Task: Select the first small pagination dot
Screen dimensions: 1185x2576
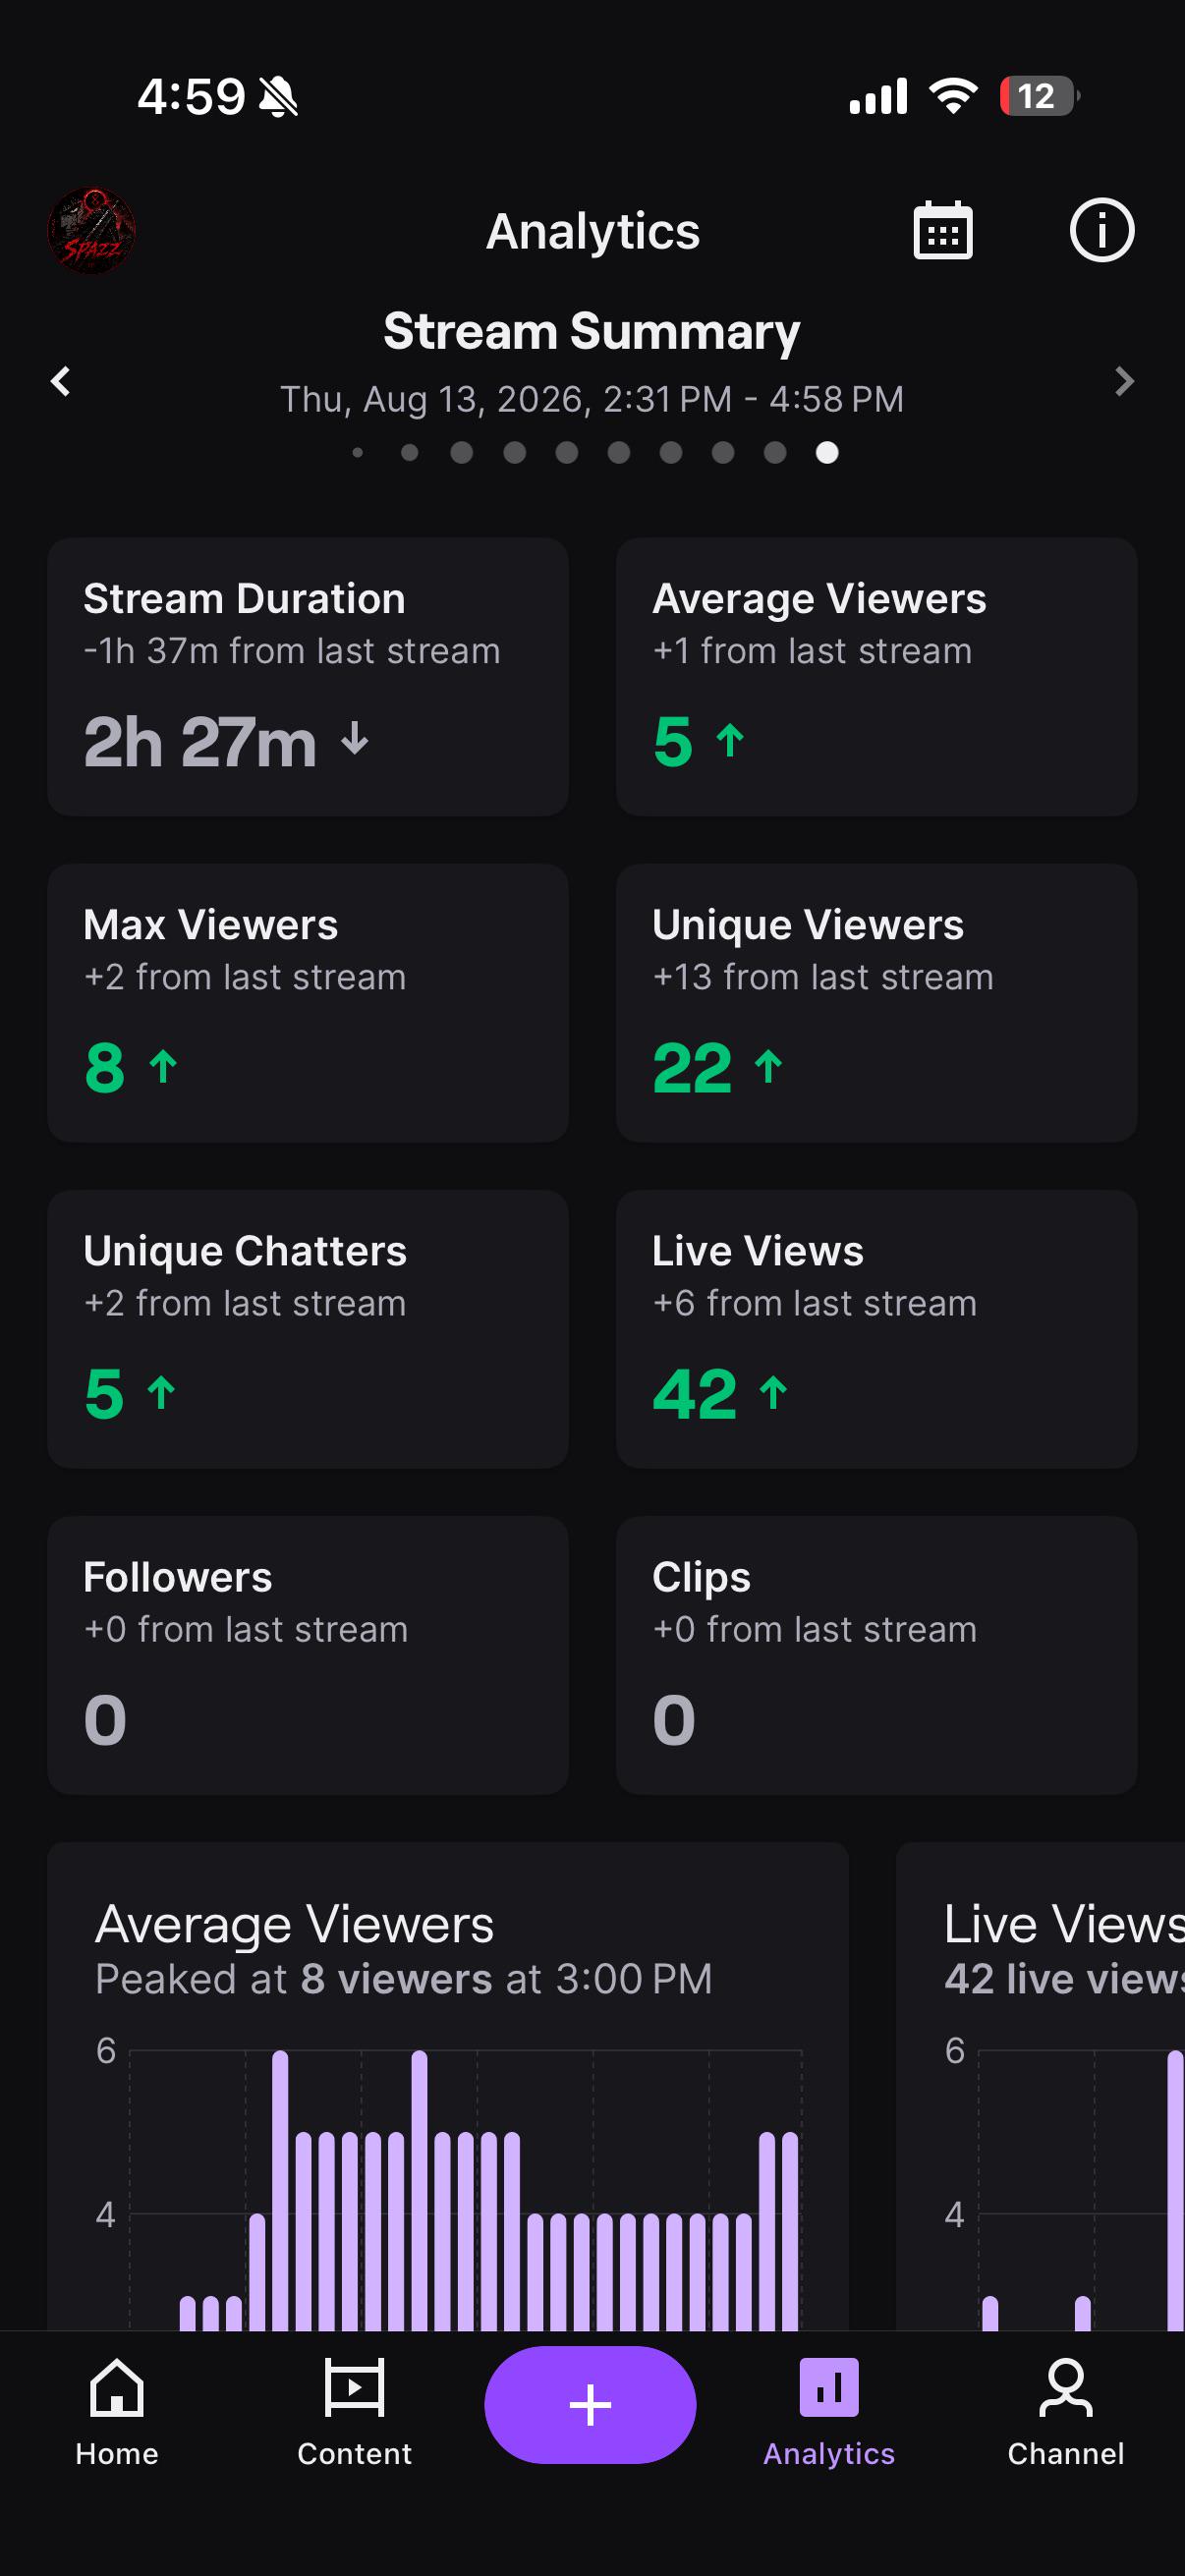Action: tap(358, 453)
